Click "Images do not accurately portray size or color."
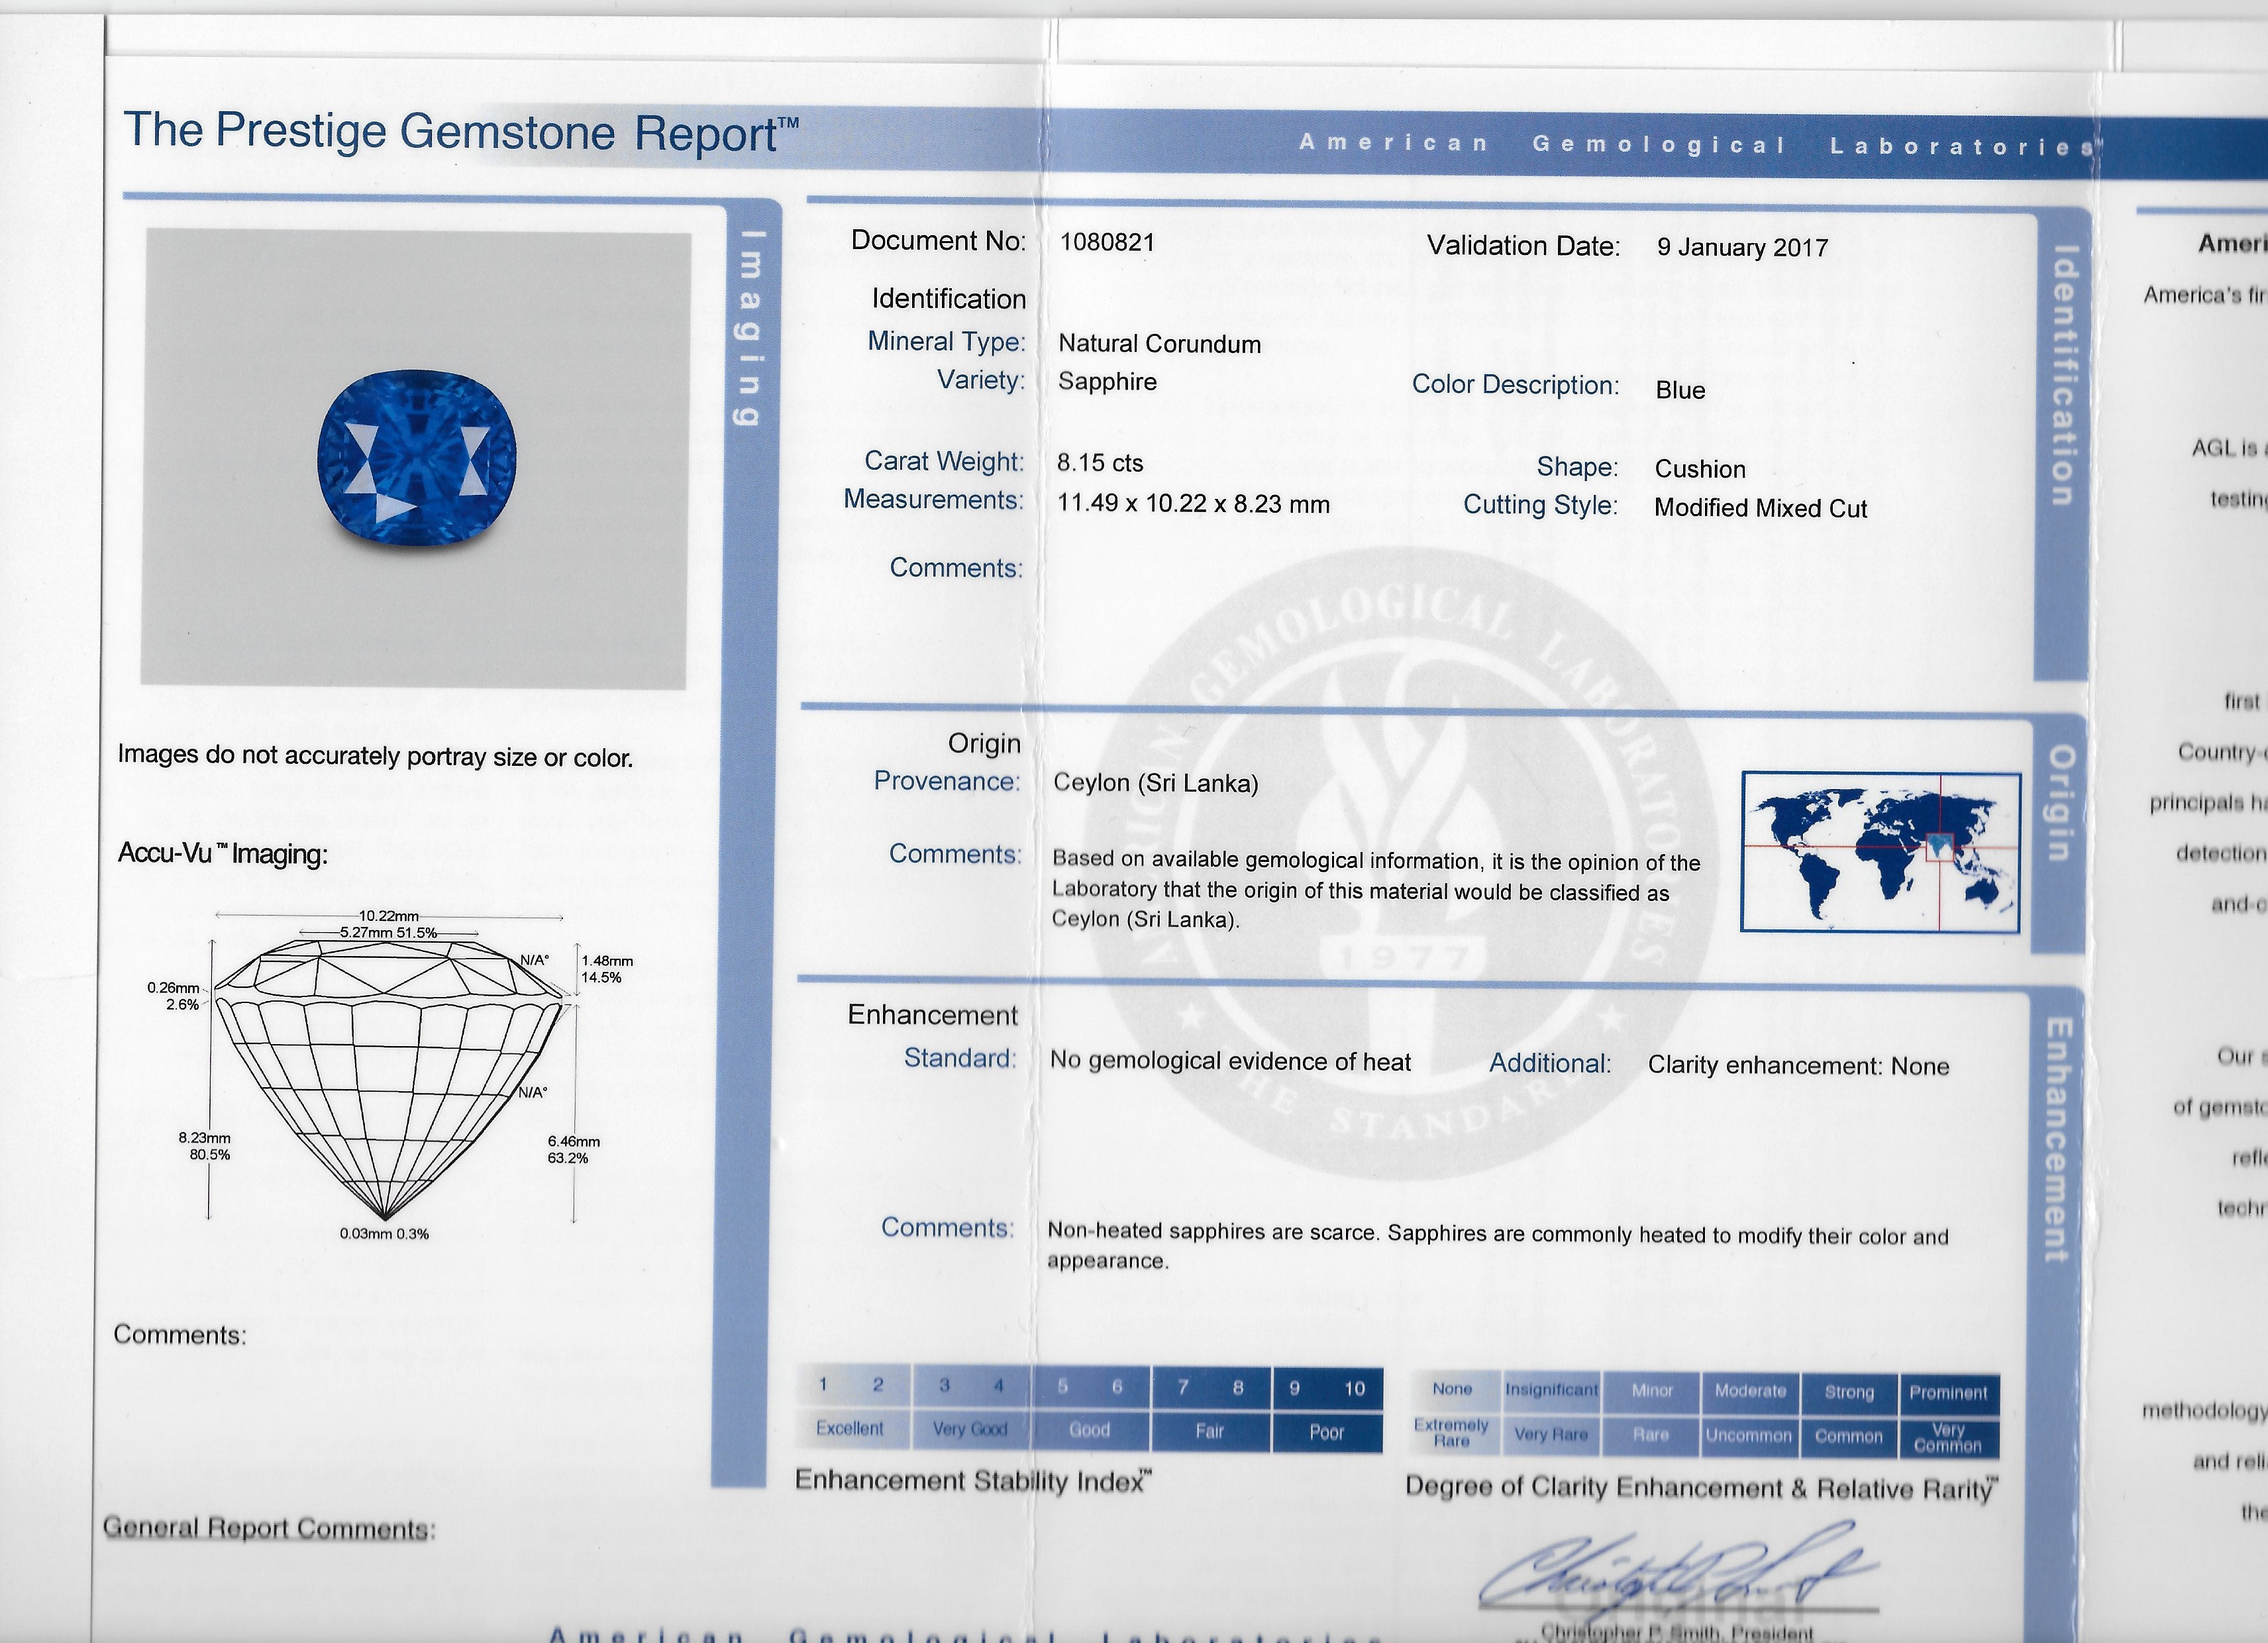2268x1643 pixels. point(375,756)
